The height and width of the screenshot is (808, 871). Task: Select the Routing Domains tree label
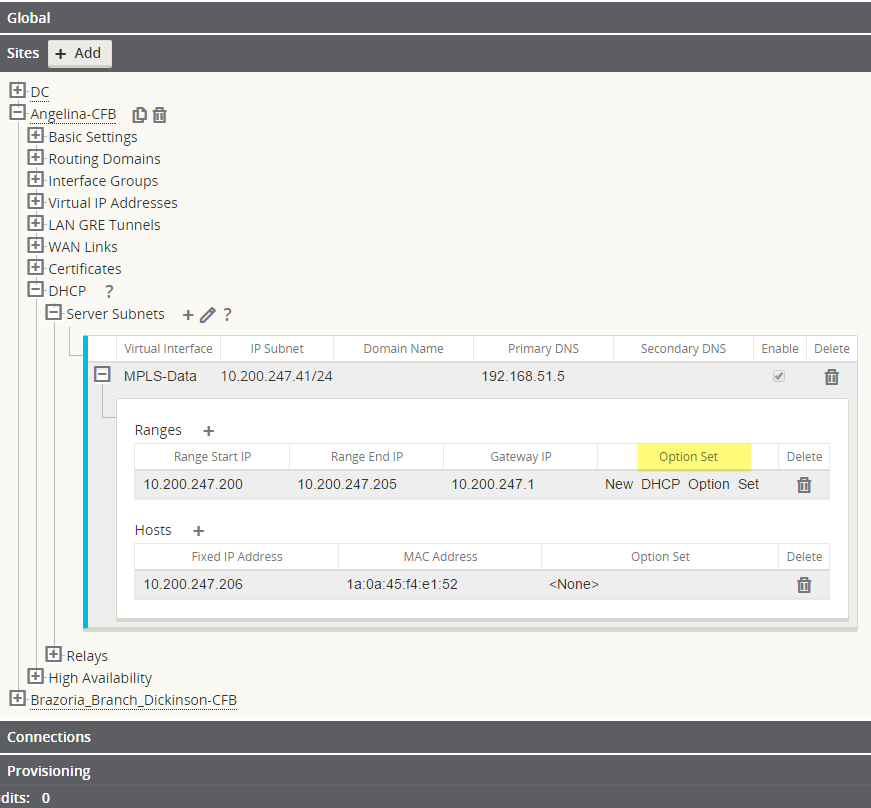tap(104, 159)
